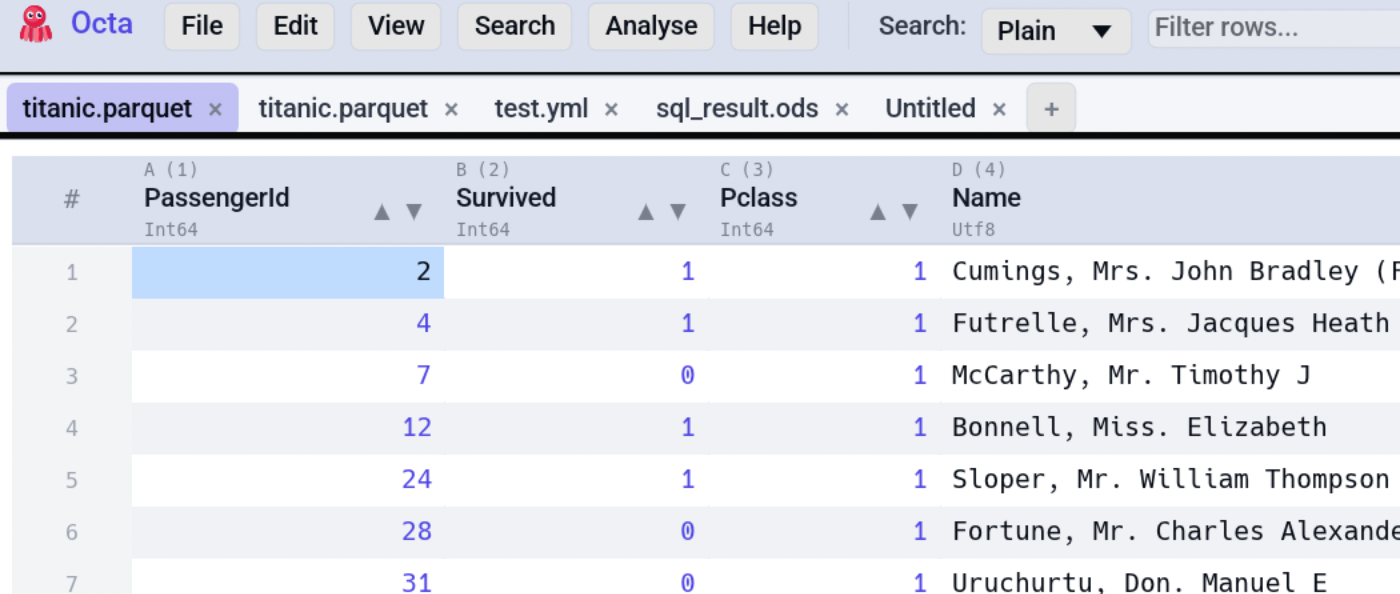
Task: Click the Bonnell, Miss. Elizabeth cell
Action: 1170,428
